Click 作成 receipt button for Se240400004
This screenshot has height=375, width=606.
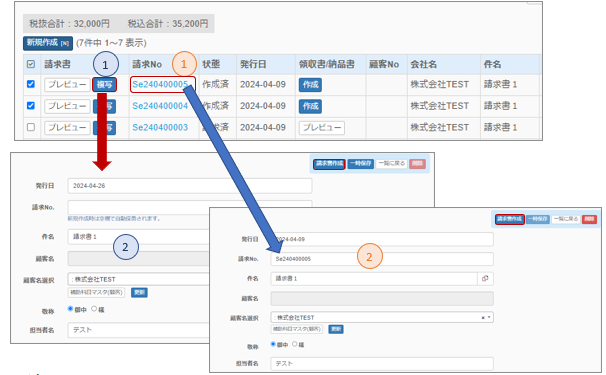310,106
